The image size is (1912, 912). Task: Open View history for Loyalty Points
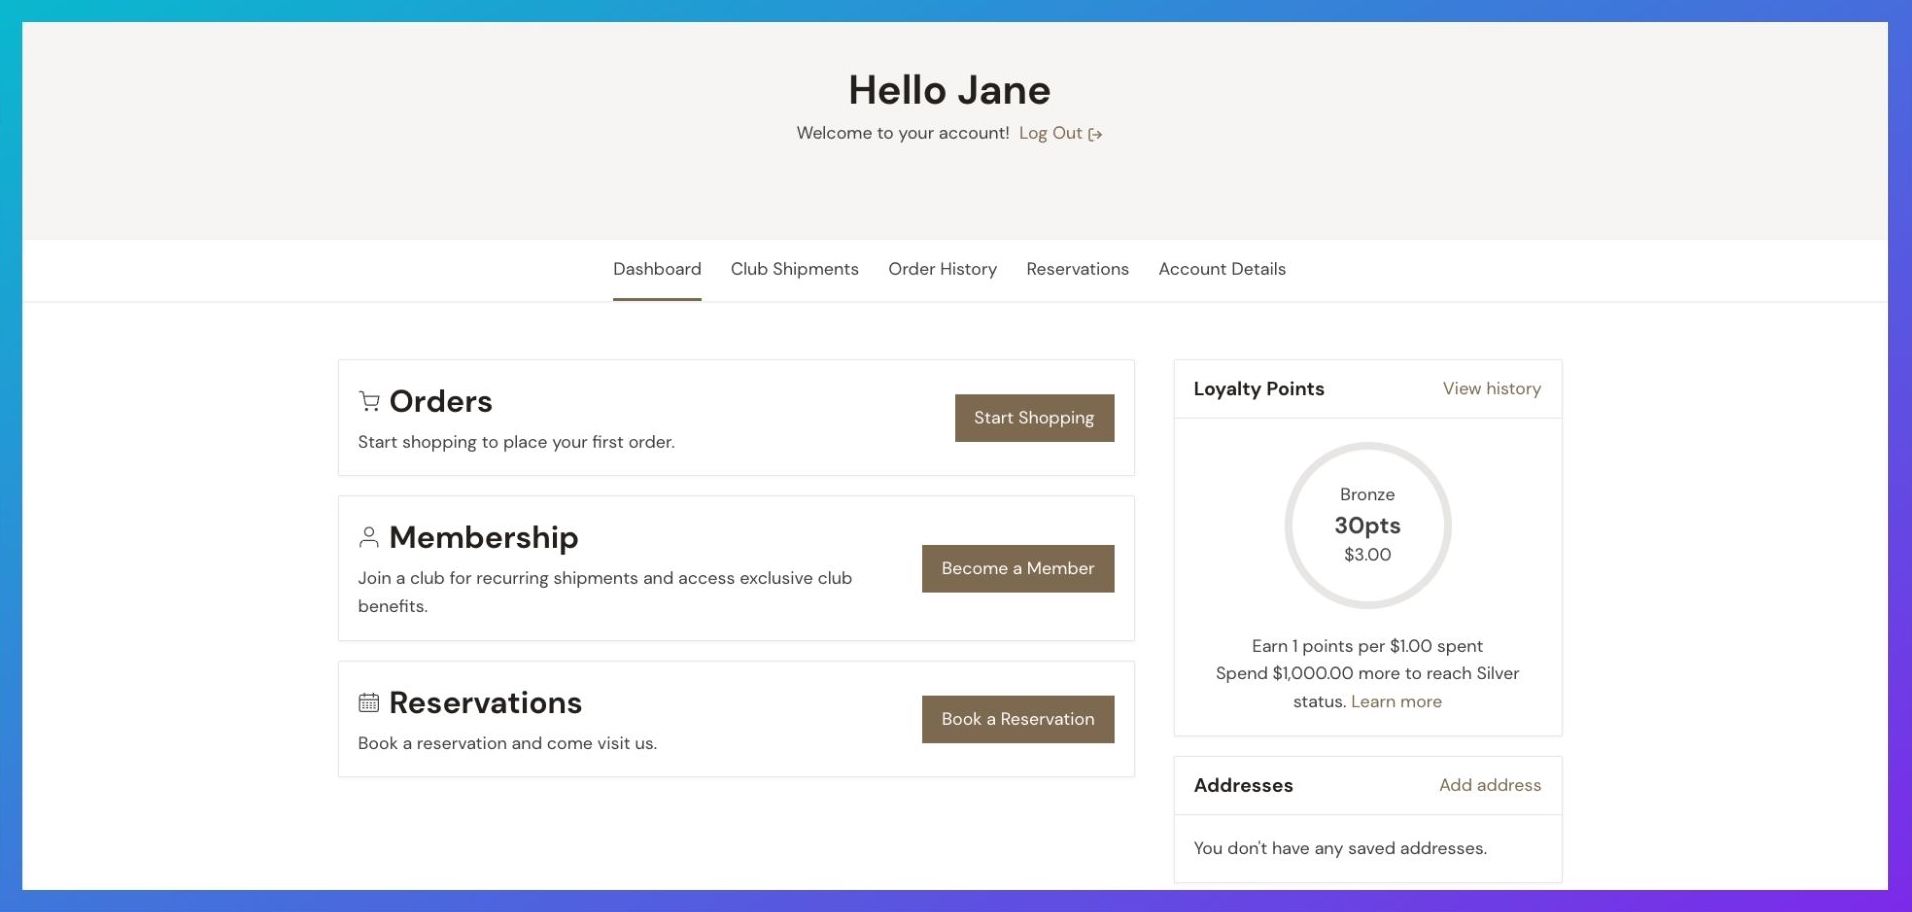[1491, 389]
